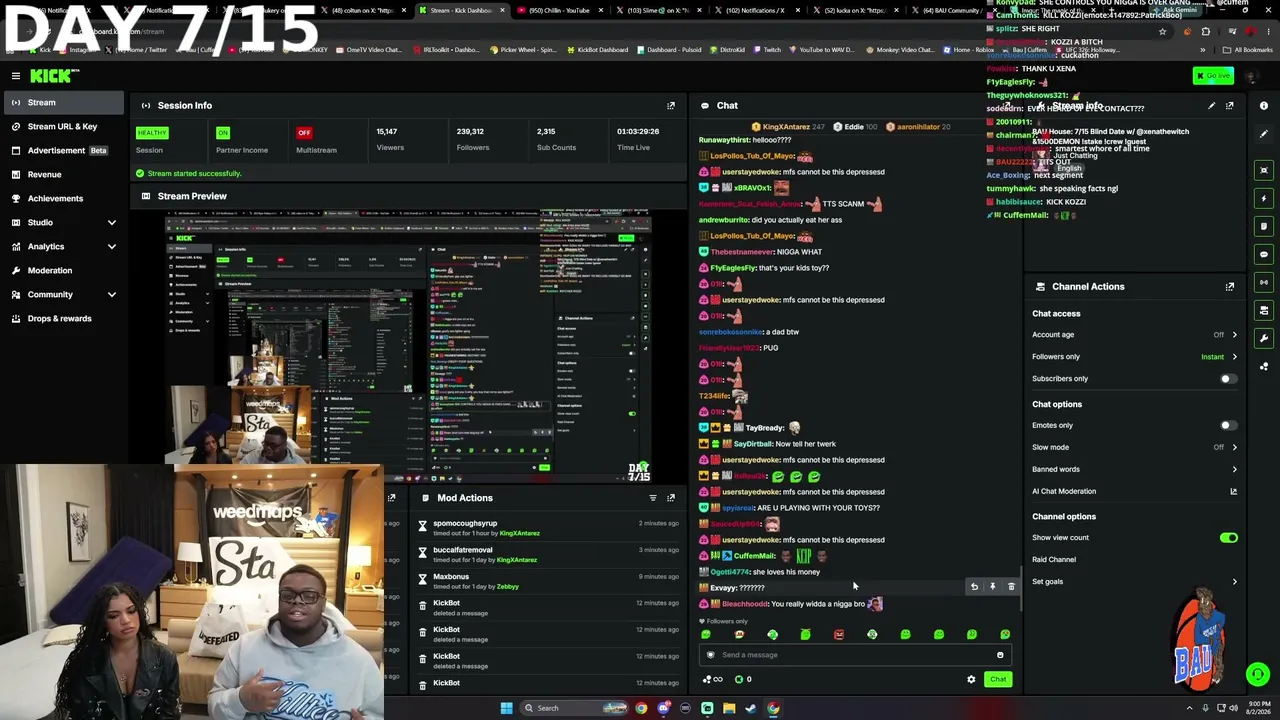Open Moderation in sidebar

pyautogui.click(x=64, y=270)
